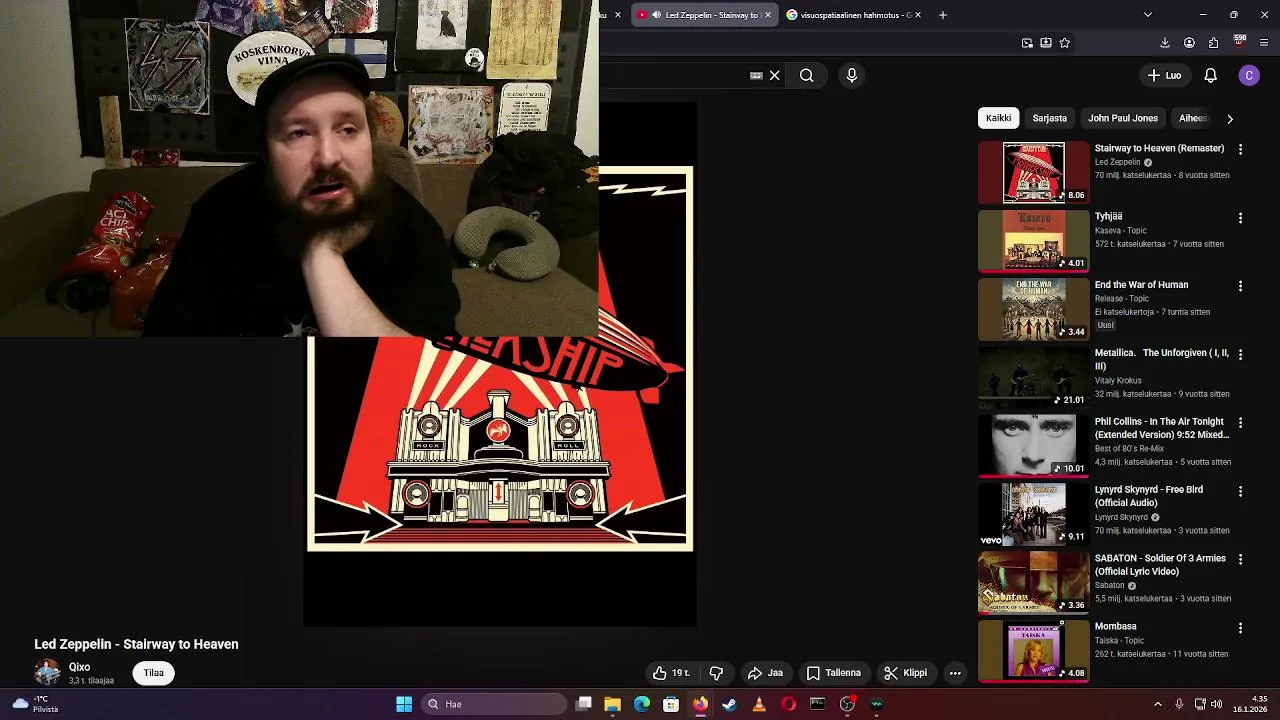Create a clip with the Klippi button
The image size is (1280, 720).
[905, 673]
